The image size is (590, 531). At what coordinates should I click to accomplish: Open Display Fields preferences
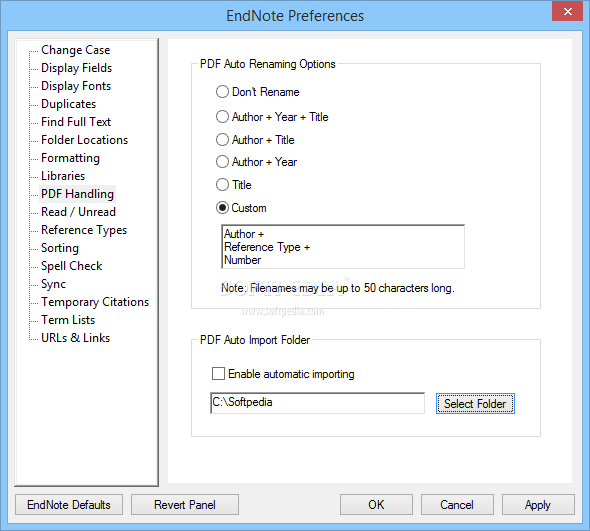(x=76, y=68)
